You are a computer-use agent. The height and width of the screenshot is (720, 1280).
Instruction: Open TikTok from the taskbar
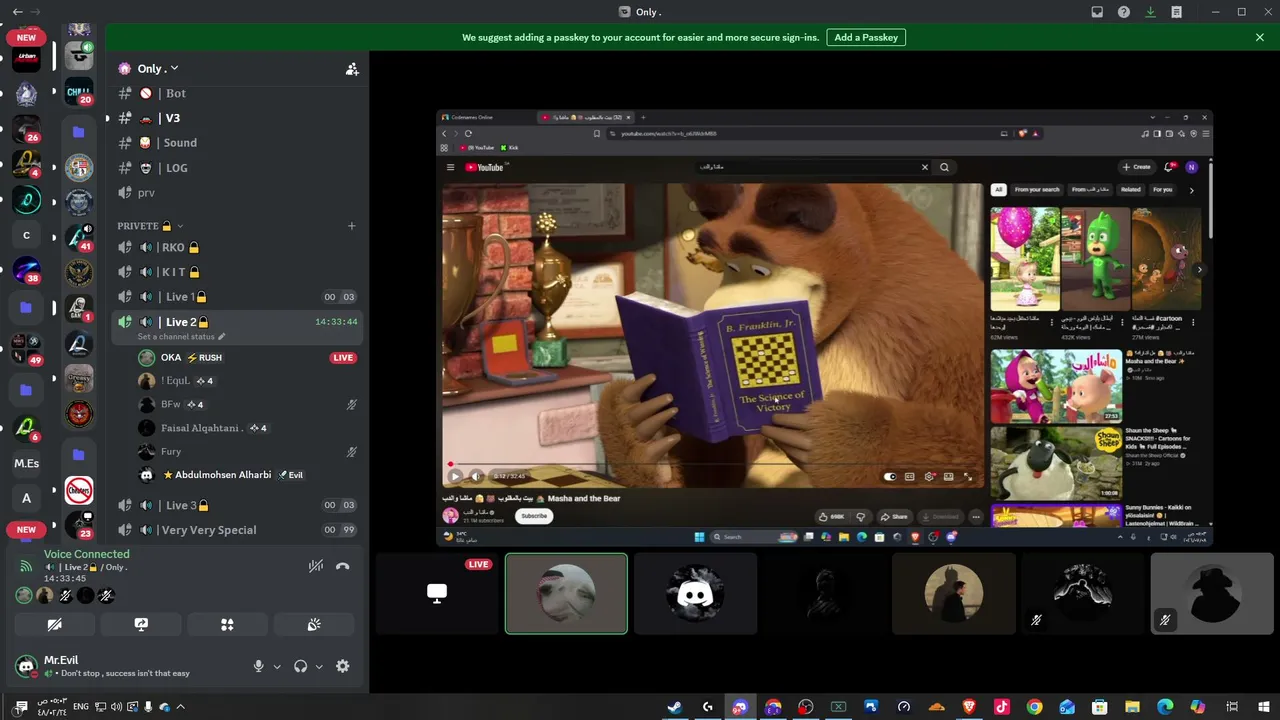1002,707
